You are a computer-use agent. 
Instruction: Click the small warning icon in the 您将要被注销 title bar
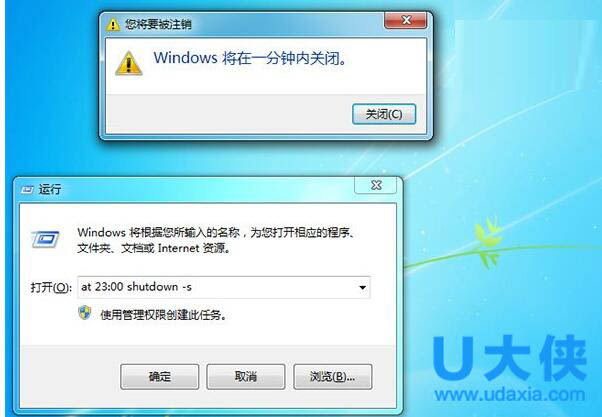[x=113, y=25]
